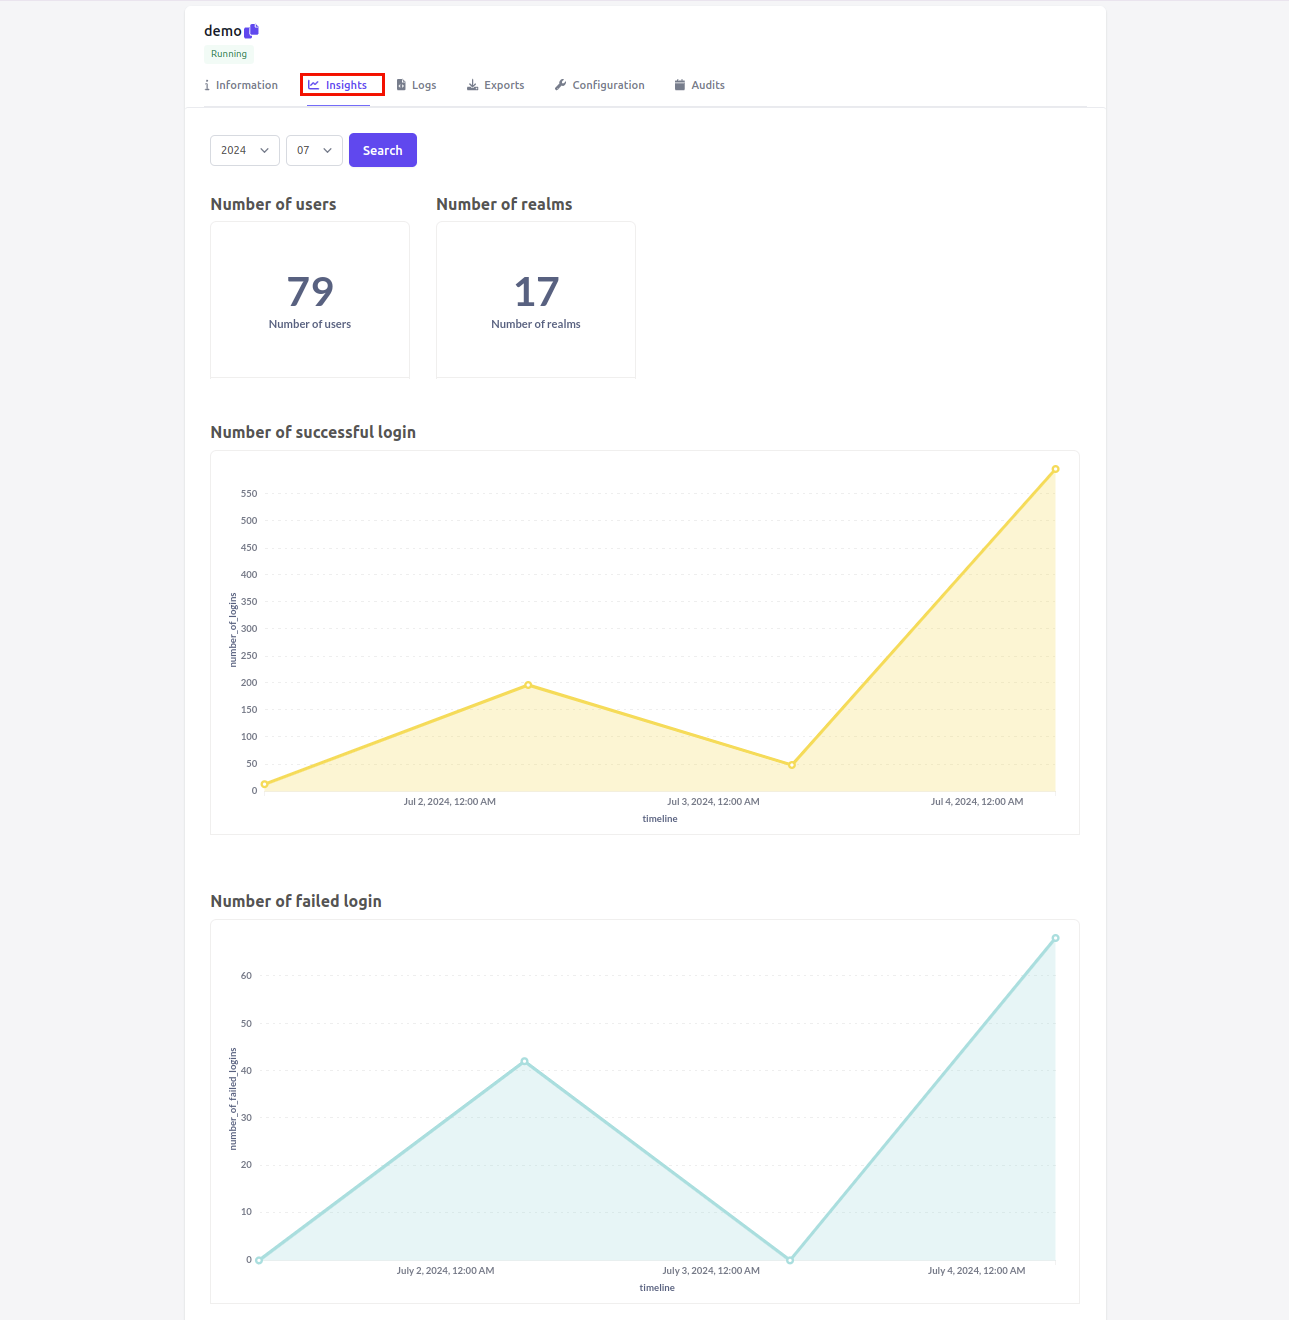Click the 'Jul 3, 2024, 12:00 AM' axis label

click(x=713, y=802)
